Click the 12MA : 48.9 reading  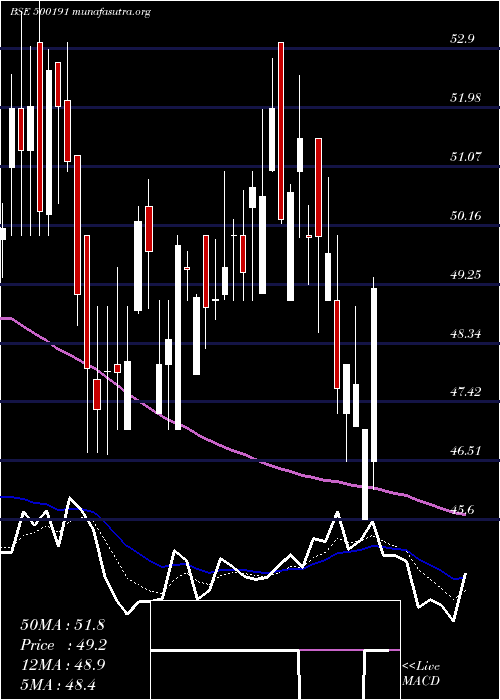pyautogui.click(x=62, y=665)
